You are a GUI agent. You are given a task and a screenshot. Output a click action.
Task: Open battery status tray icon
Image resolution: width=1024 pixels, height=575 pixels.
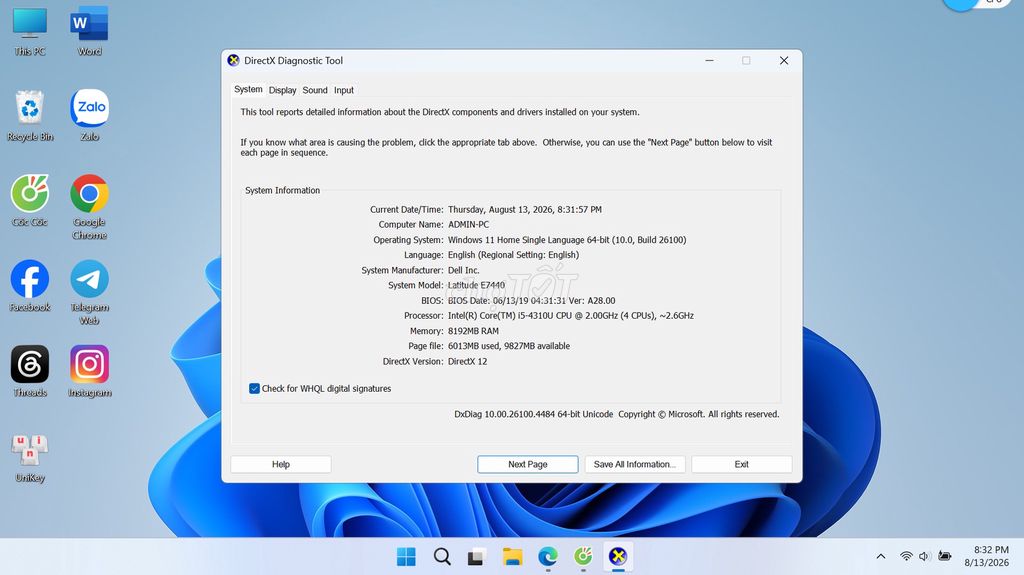944,557
